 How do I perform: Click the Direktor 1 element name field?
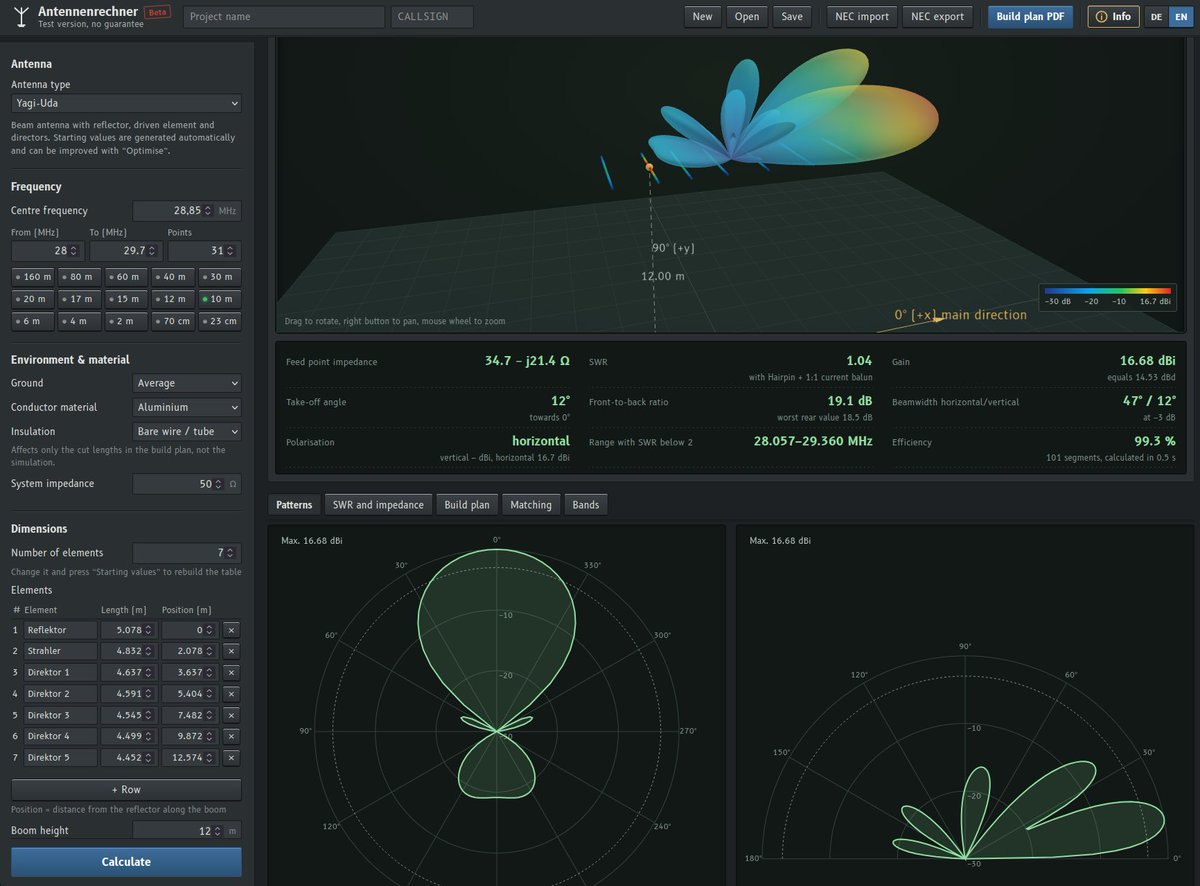click(61, 673)
